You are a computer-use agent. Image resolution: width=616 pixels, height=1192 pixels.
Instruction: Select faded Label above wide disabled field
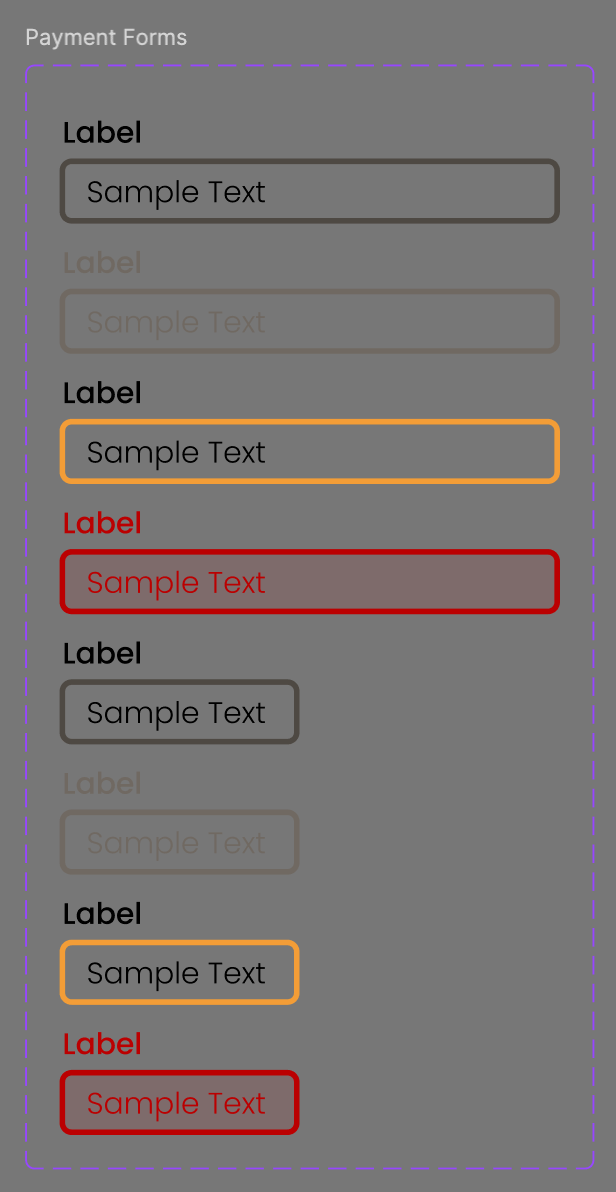(x=102, y=263)
